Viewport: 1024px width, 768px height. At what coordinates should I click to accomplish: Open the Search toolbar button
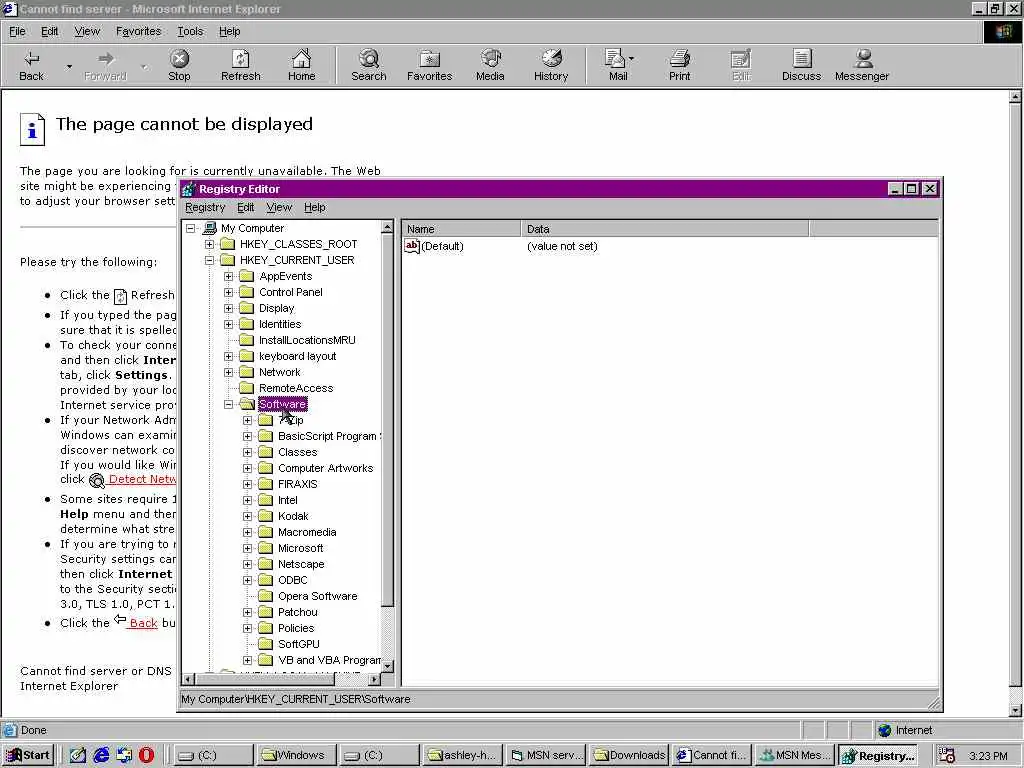click(x=369, y=65)
